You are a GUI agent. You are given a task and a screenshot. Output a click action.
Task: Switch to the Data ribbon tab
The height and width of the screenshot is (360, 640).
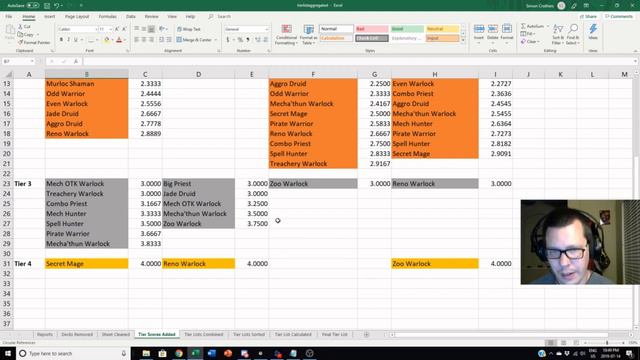click(131, 17)
